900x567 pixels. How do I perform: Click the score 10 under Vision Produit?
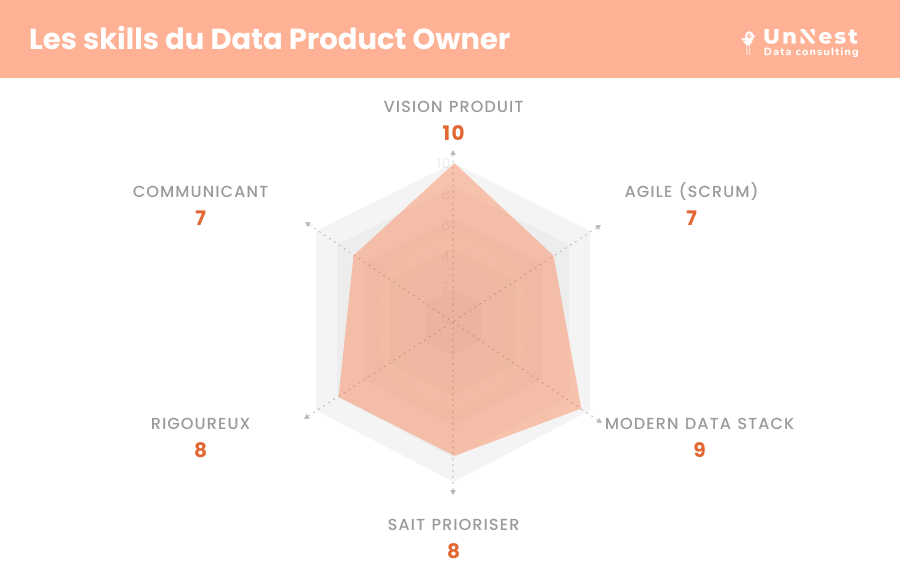[x=453, y=133]
